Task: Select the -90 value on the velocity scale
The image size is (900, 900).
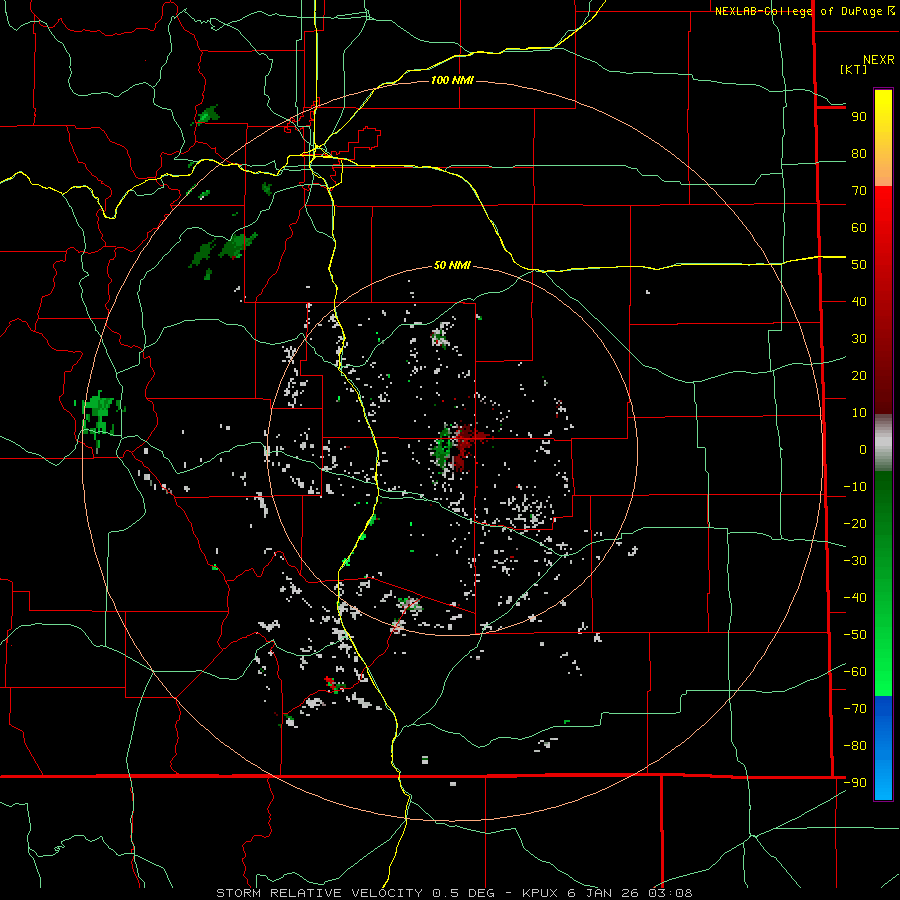Action: click(x=855, y=783)
